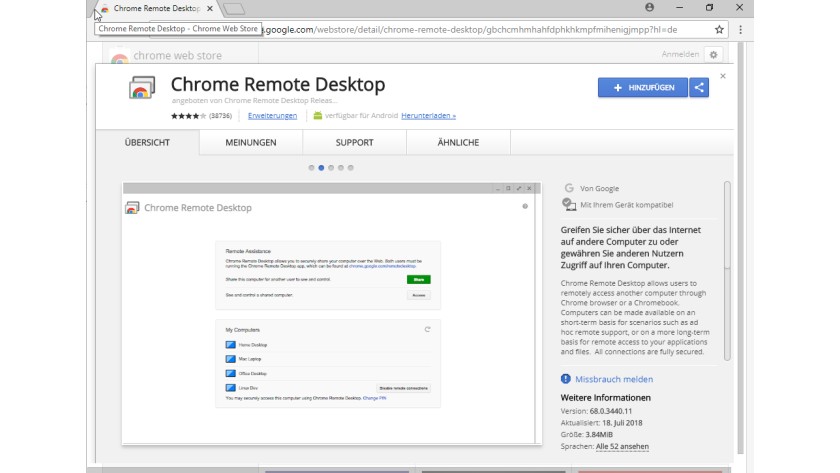840x473 pixels.
Task: Click the Android availability icon
Action: coord(318,115)
